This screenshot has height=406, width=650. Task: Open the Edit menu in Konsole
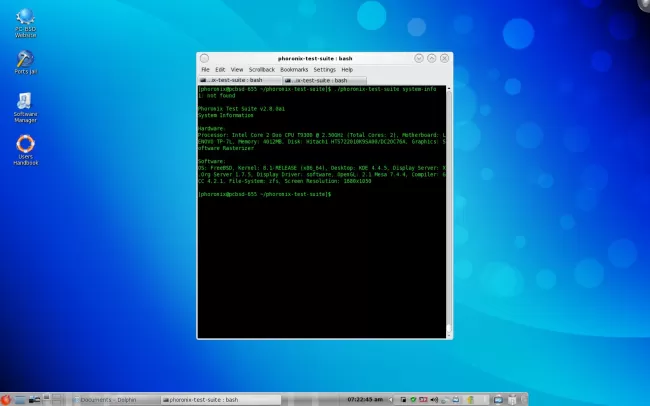220,70
